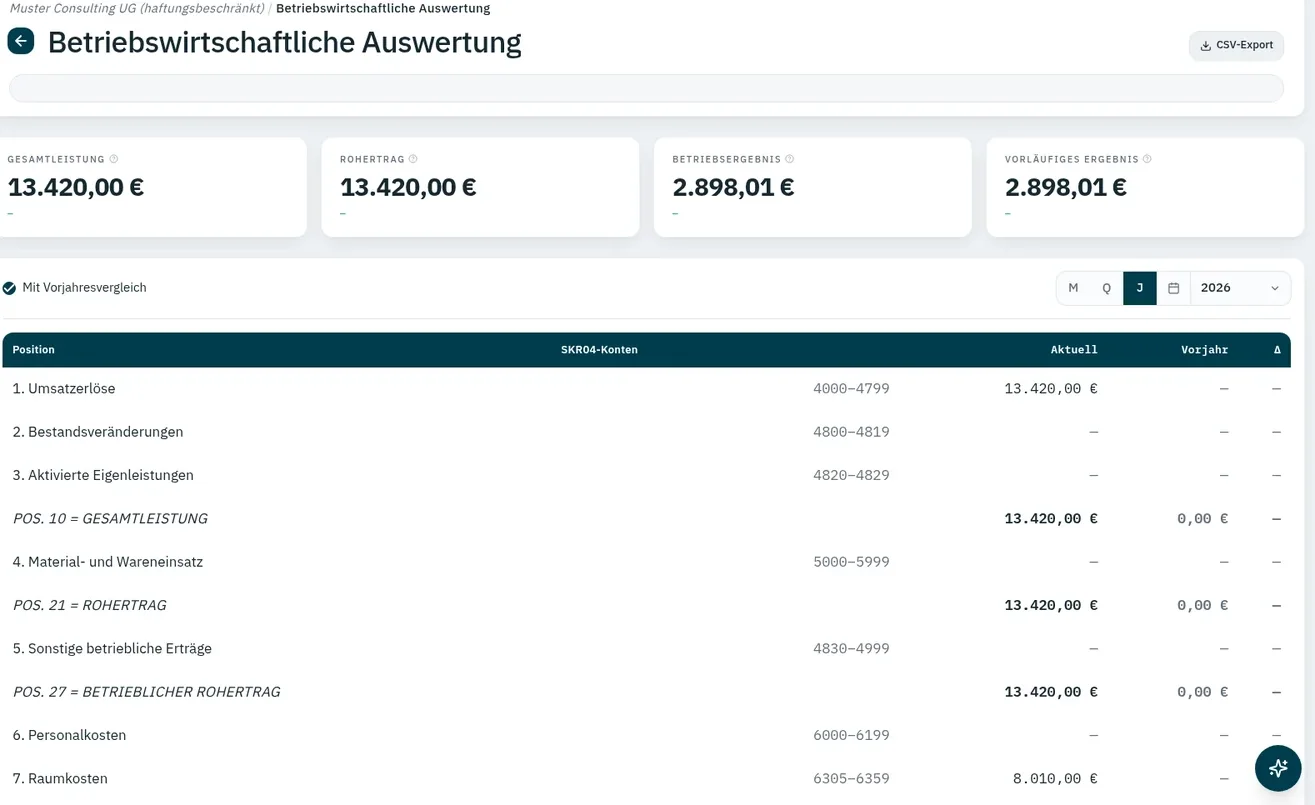Switch period to monthly M view
This screenshot has height=805, width=1315.
(1073, 288)
